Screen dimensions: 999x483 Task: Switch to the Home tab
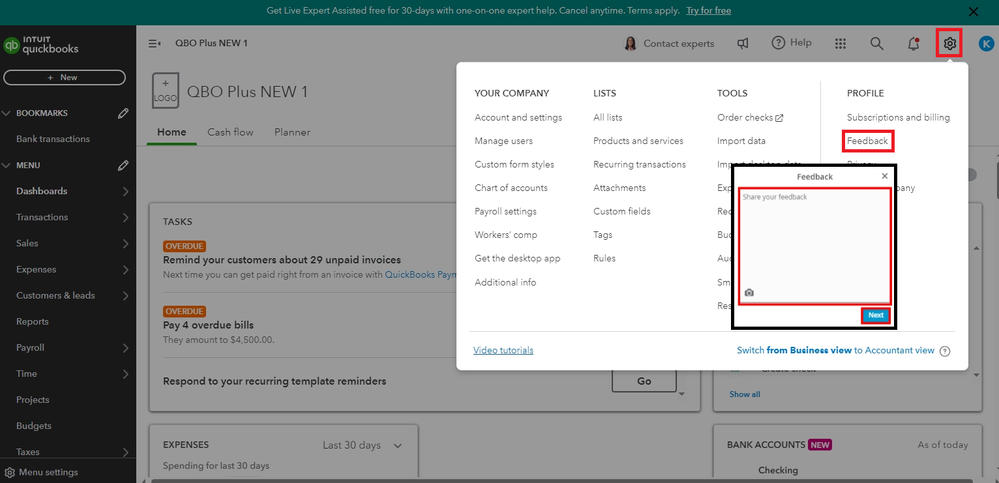click(171, 133)
